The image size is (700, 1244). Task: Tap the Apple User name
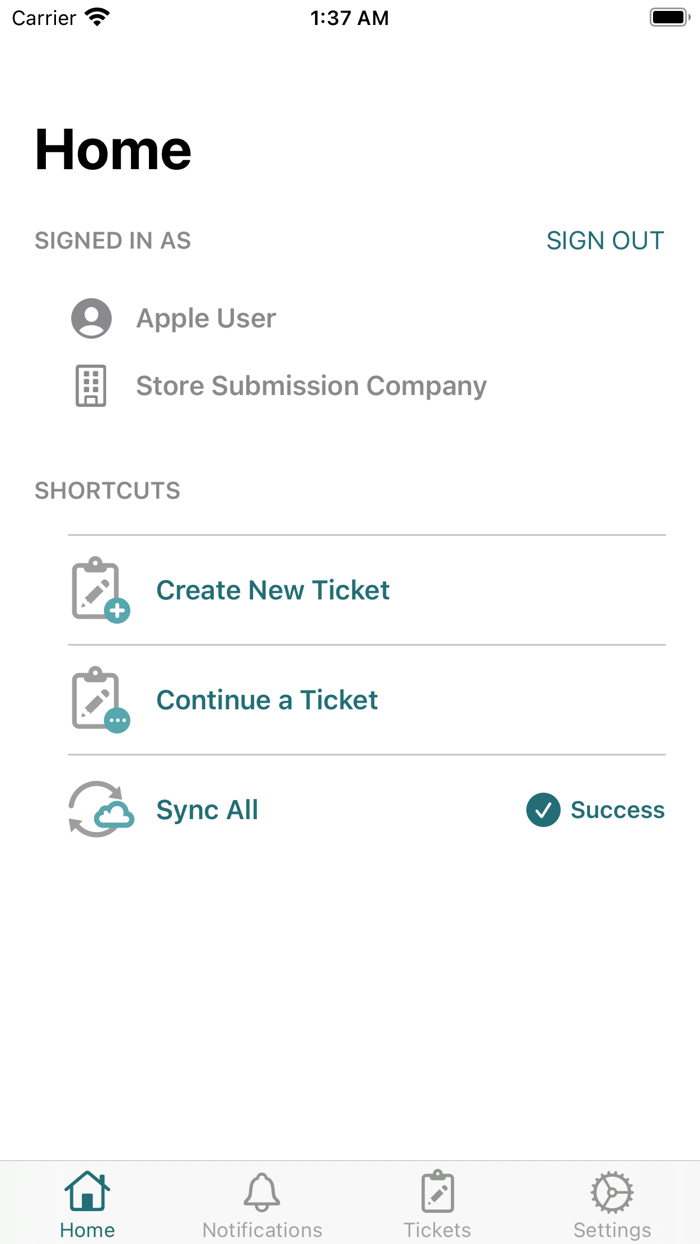coord(206,318)
